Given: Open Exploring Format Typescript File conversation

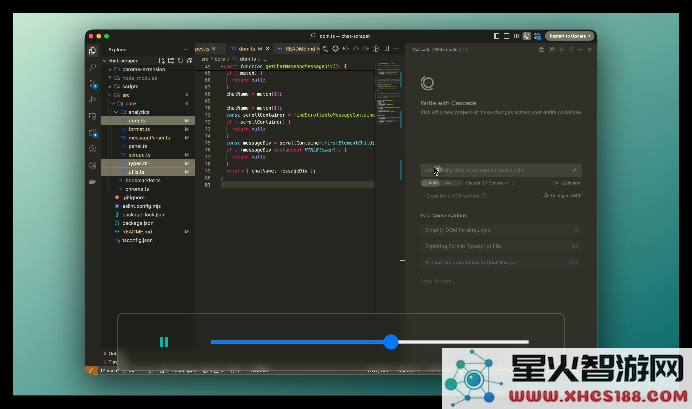Looking at the screenshot, I should (501, 246).
